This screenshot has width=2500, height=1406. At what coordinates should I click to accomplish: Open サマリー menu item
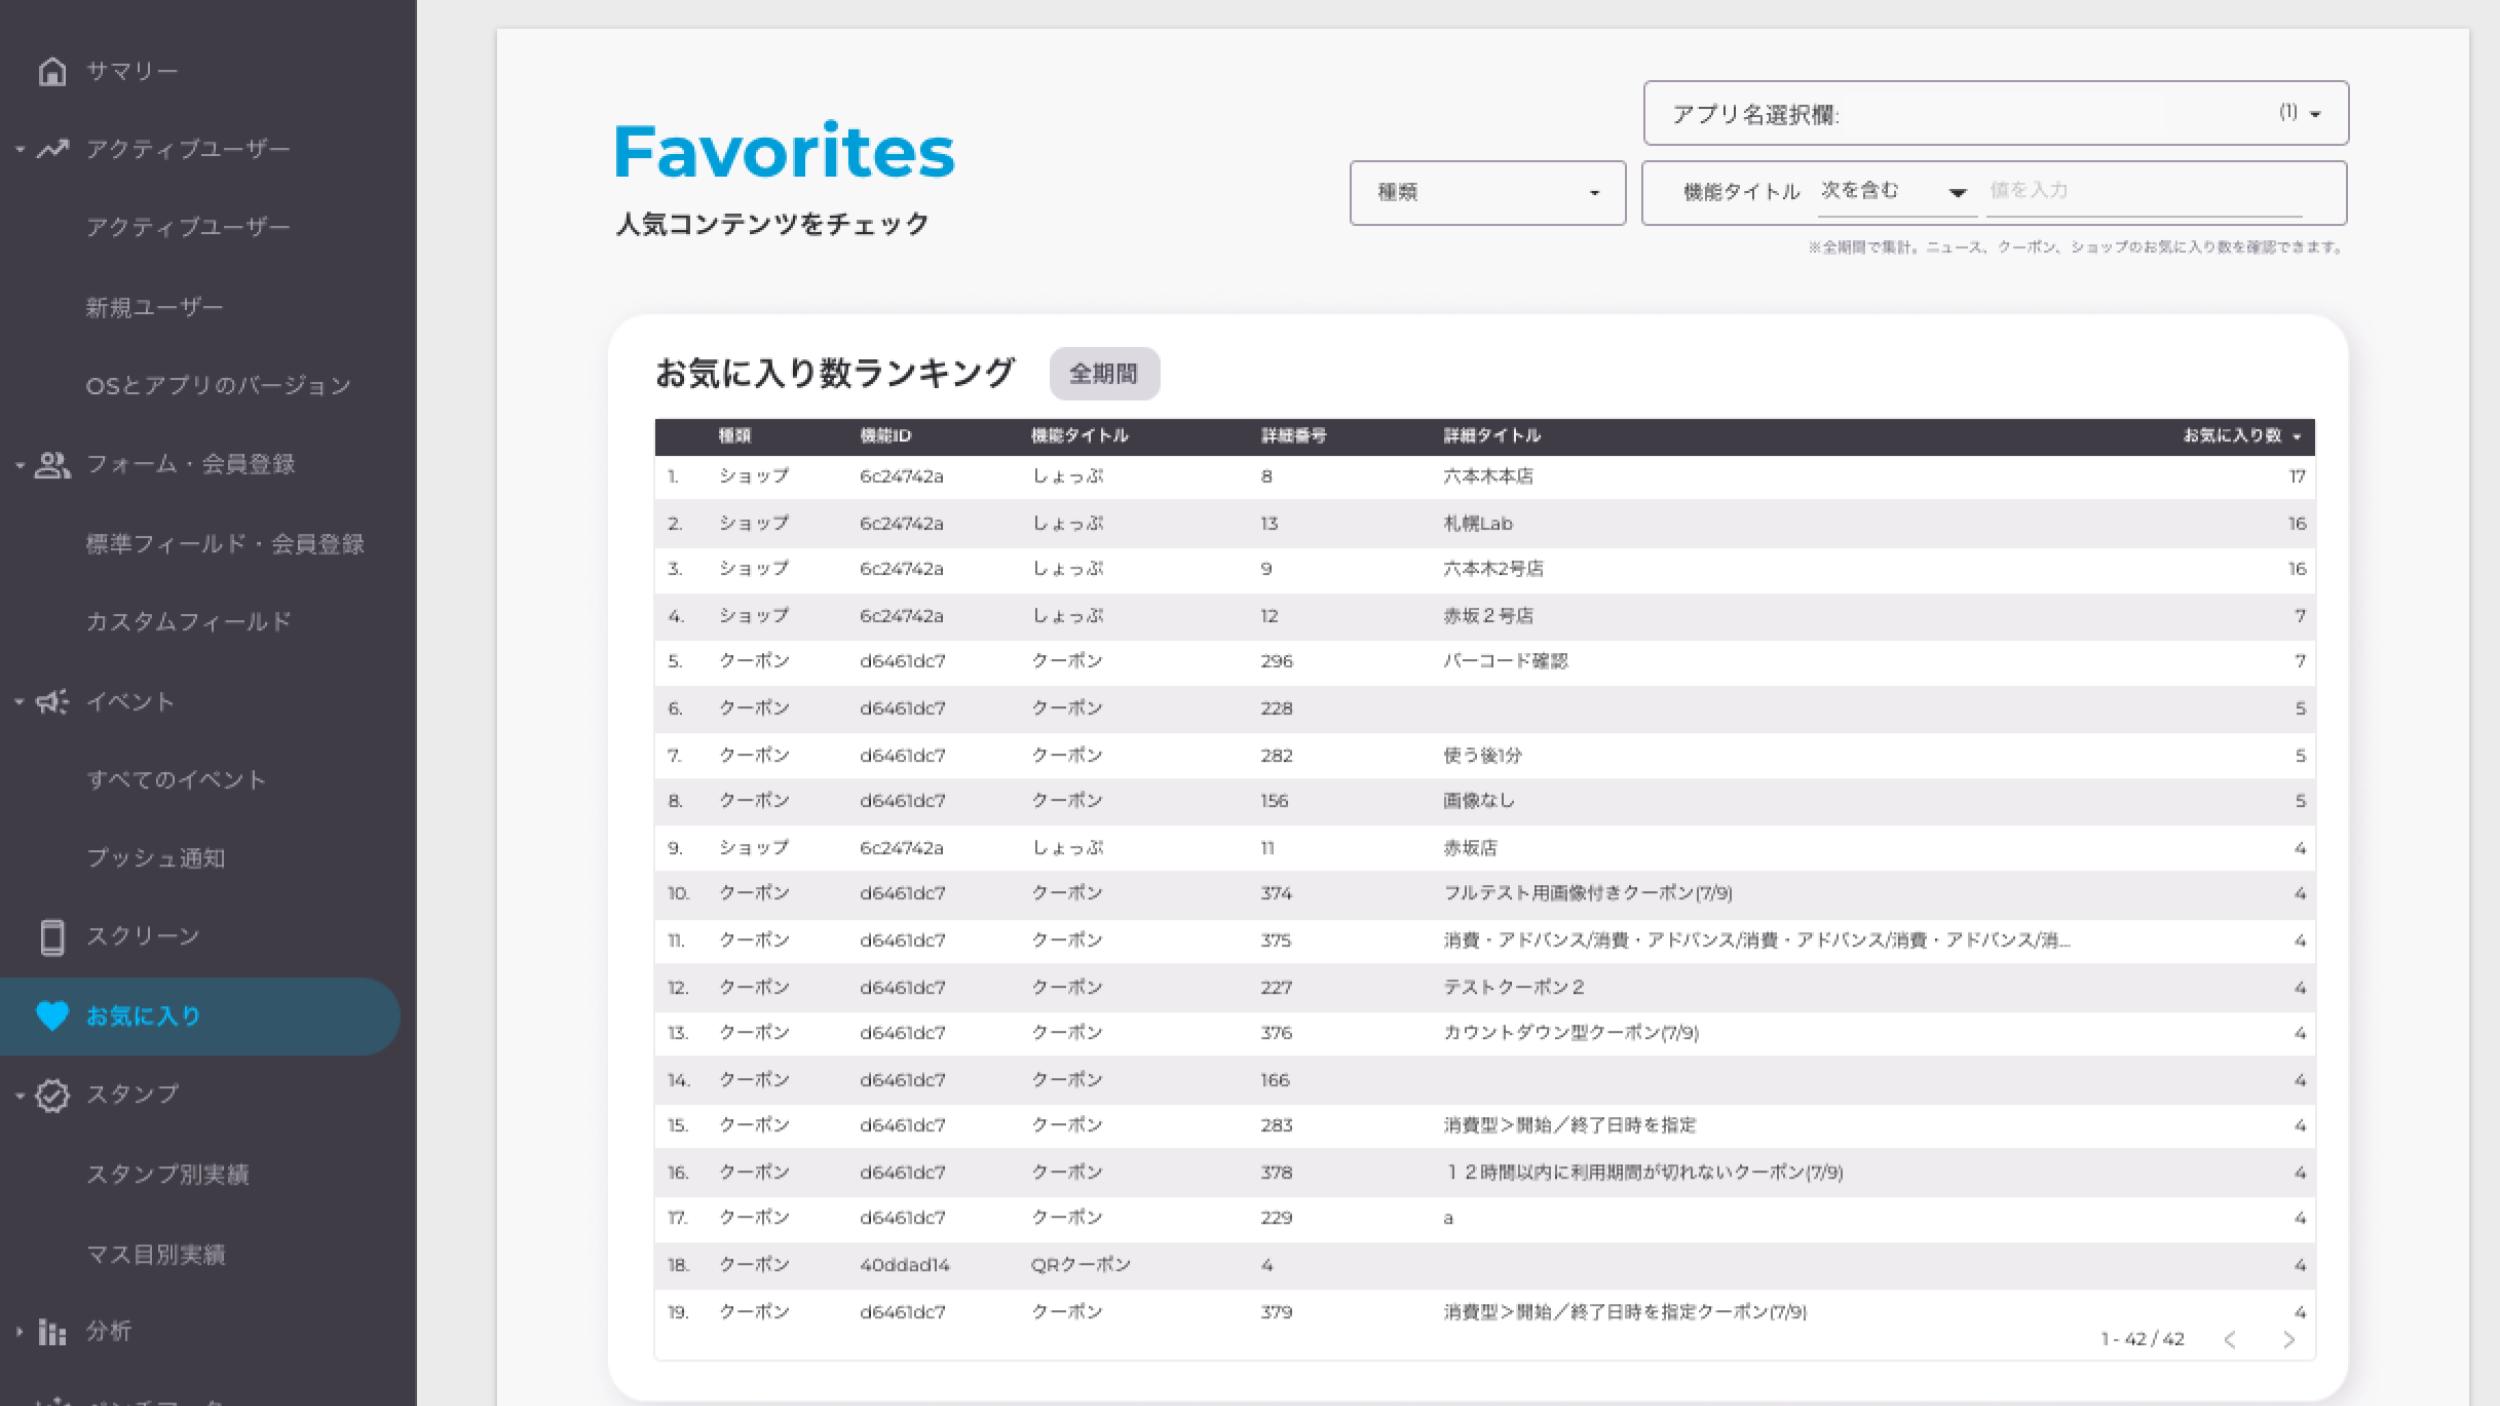pyautogui.click(x=132, y=71)
